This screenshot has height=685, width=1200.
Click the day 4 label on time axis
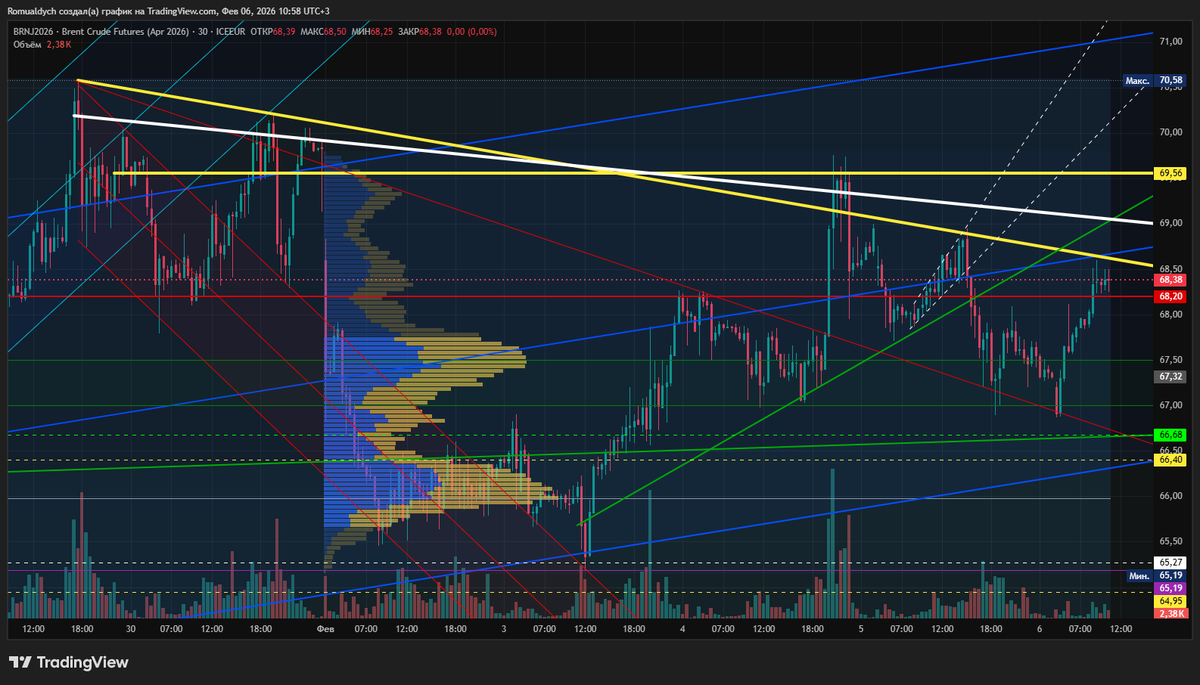coord(682,630)
